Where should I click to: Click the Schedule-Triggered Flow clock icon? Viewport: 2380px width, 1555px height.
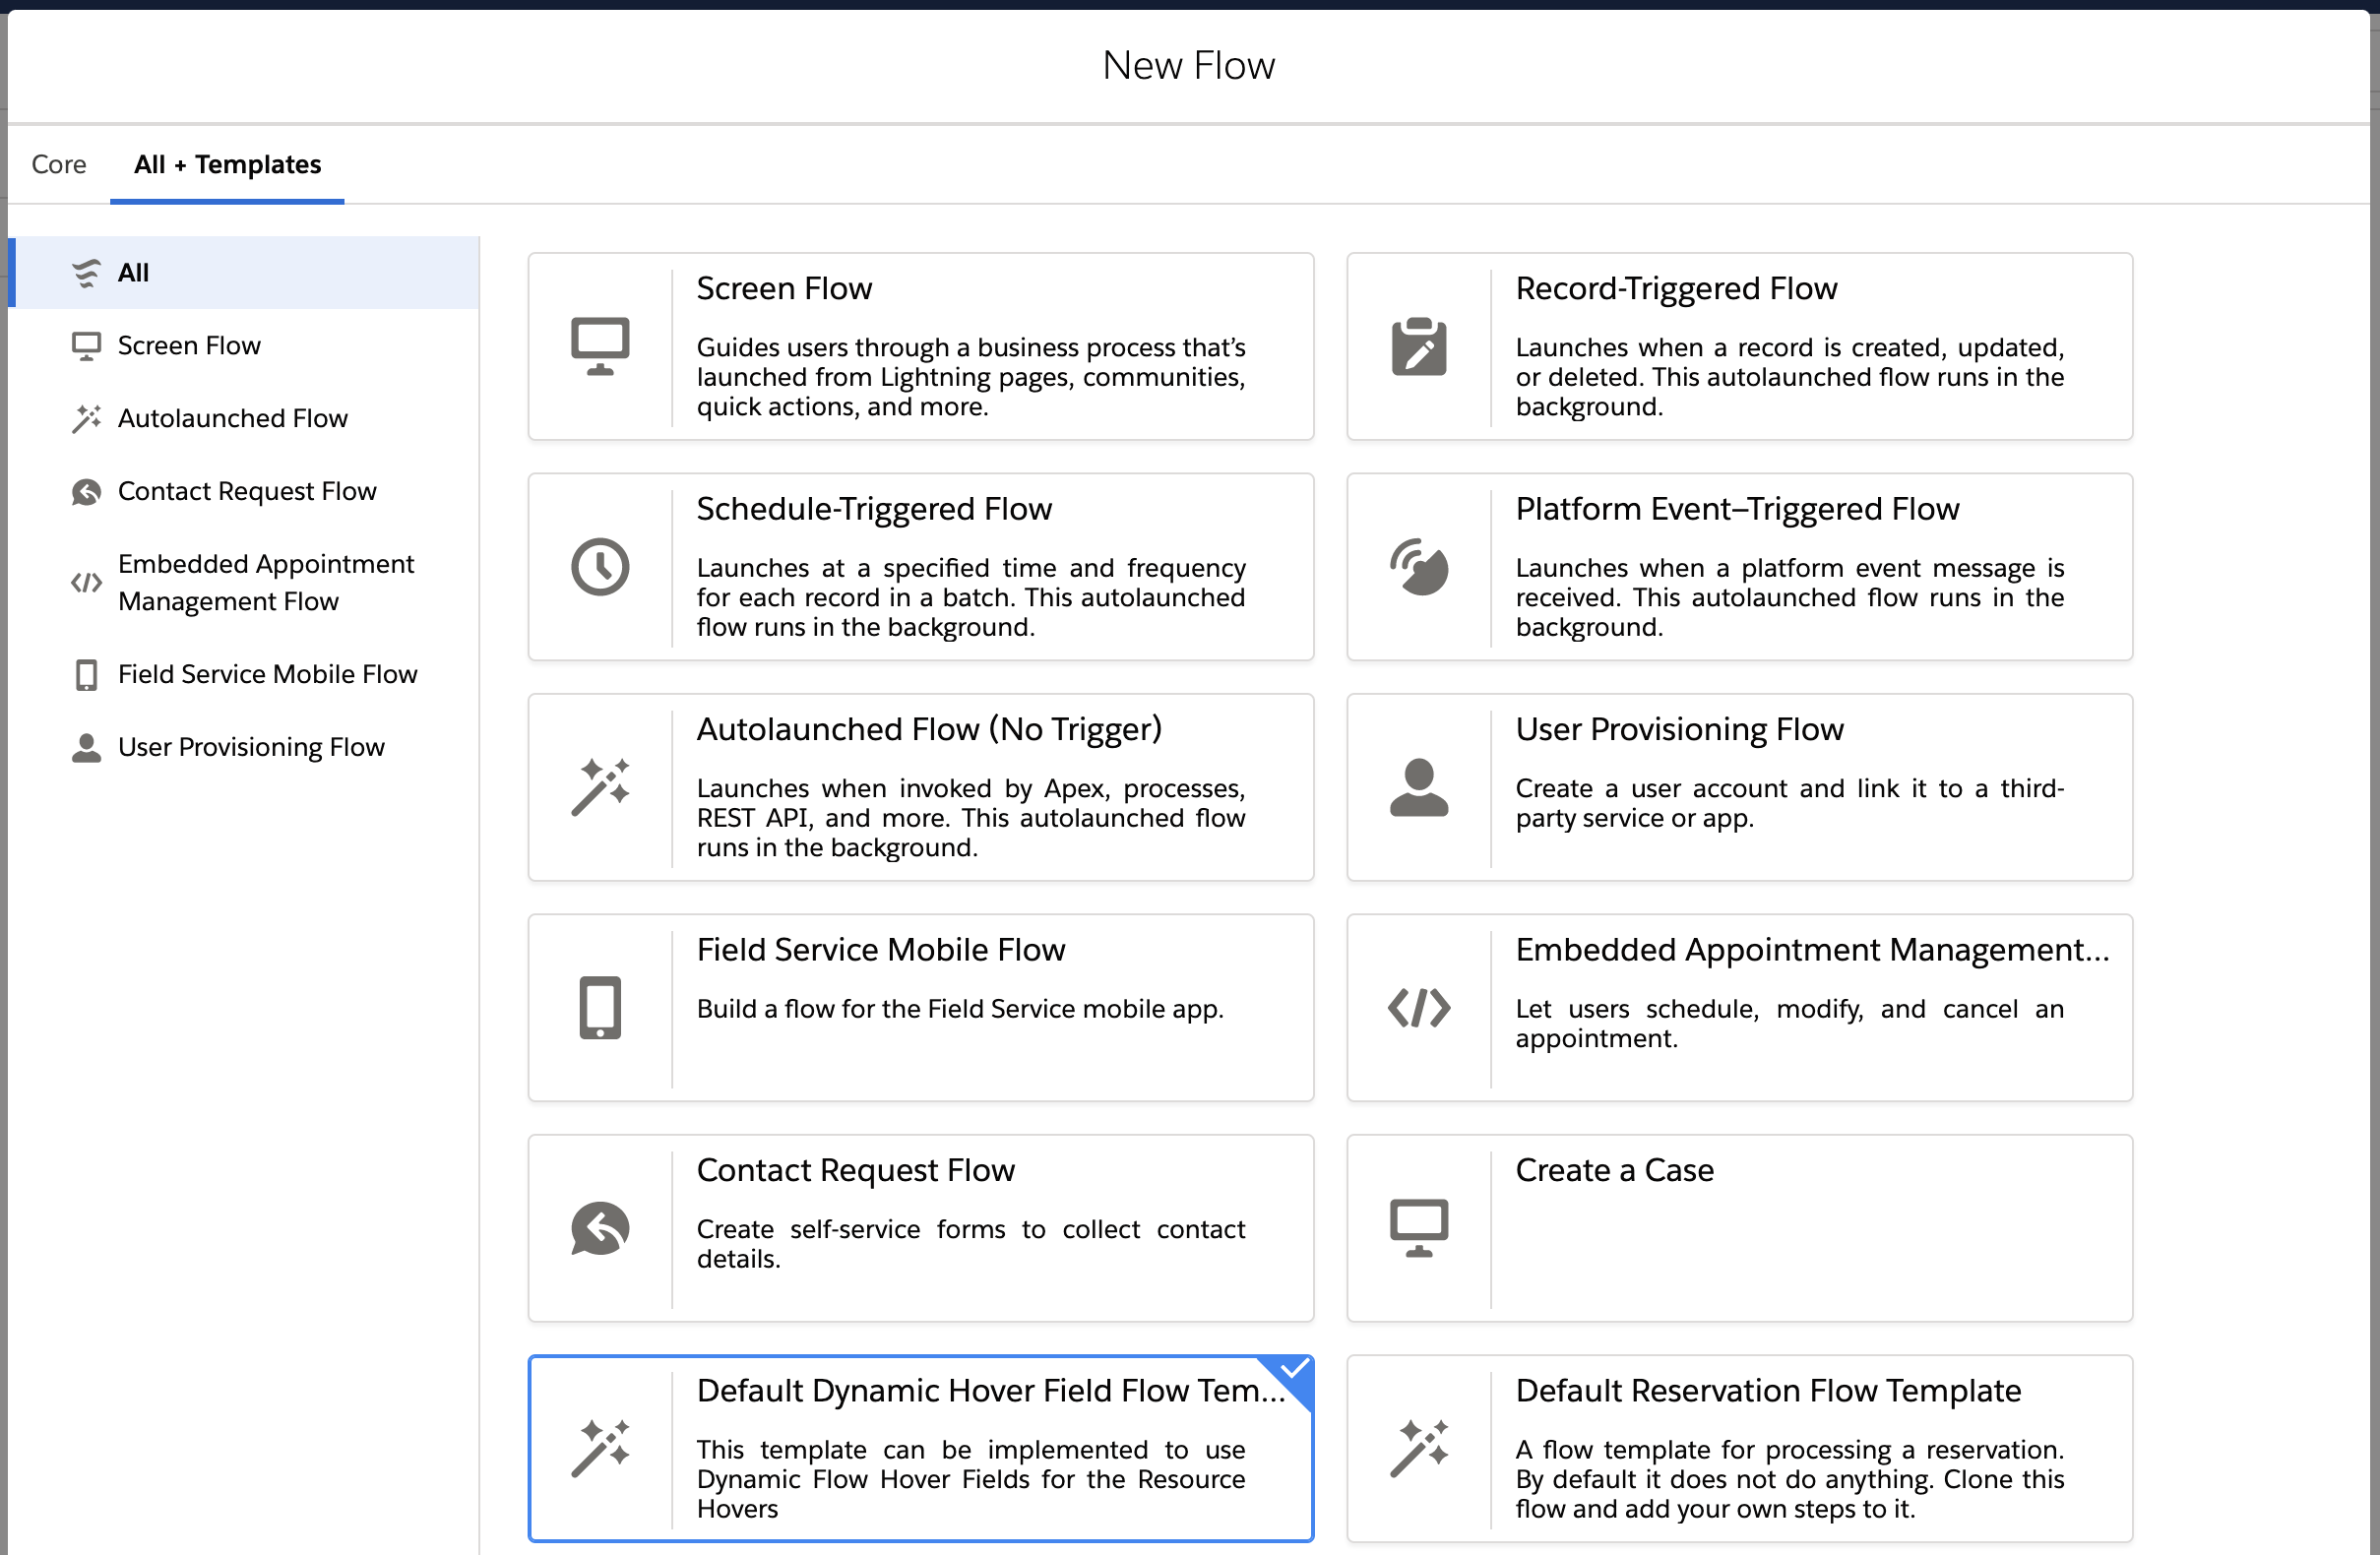click(x=600, y=567)
